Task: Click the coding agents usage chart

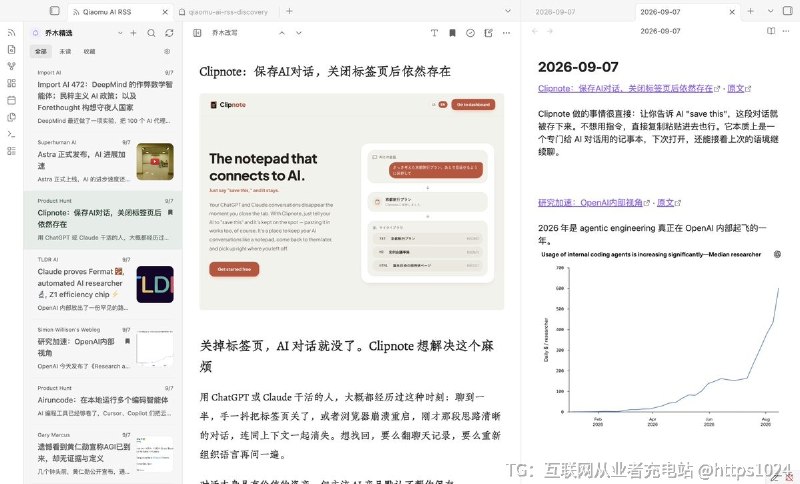Action: click(x=660, y=339)
